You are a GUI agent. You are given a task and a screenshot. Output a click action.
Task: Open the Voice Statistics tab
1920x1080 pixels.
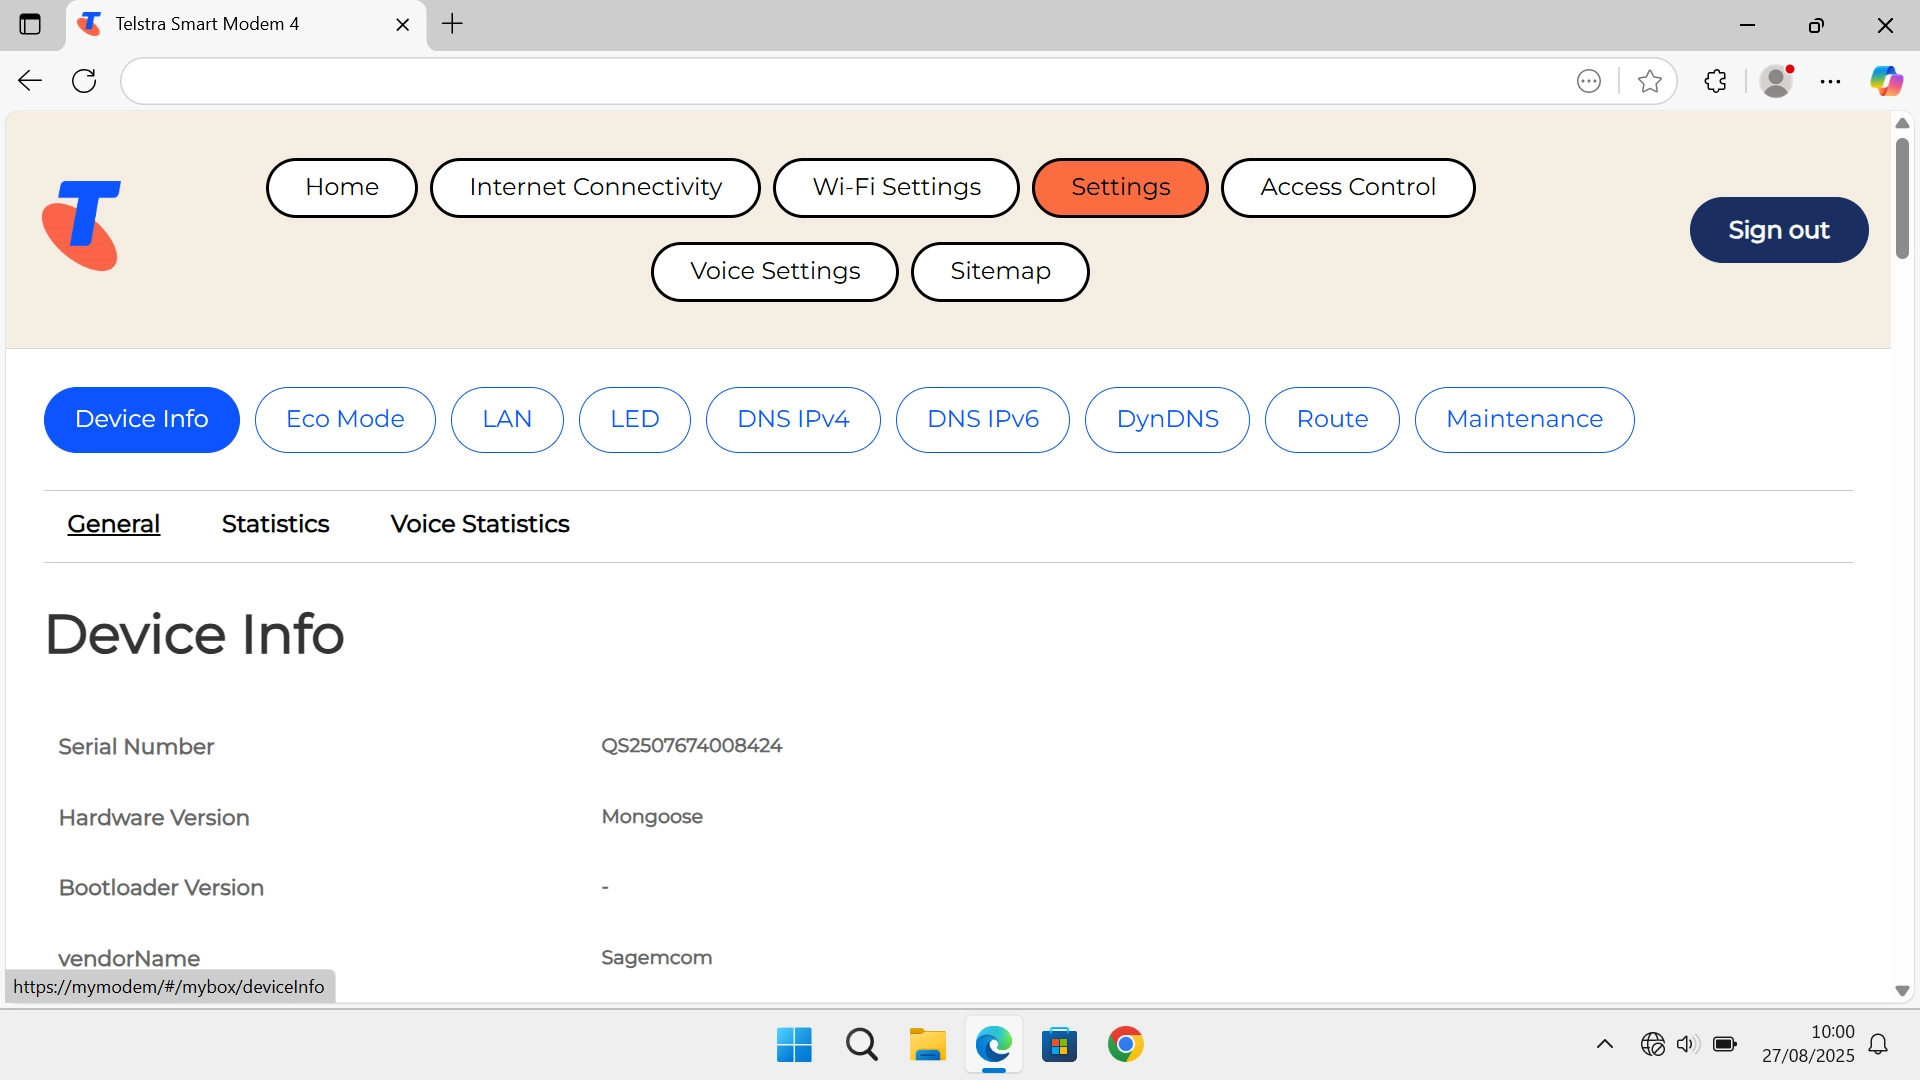pos(480,524)
